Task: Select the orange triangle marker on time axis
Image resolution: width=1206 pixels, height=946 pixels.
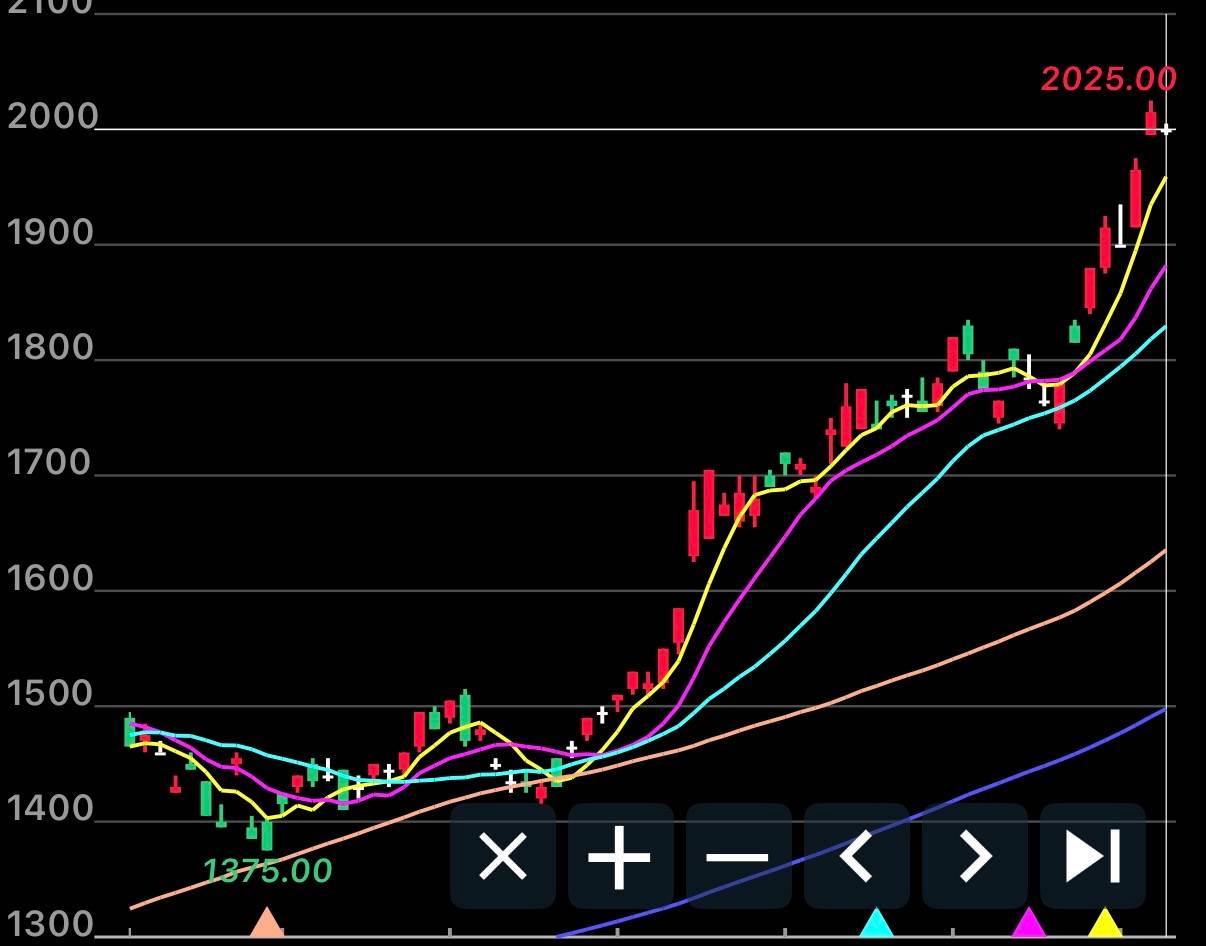Action: click(x=266, y=921)
